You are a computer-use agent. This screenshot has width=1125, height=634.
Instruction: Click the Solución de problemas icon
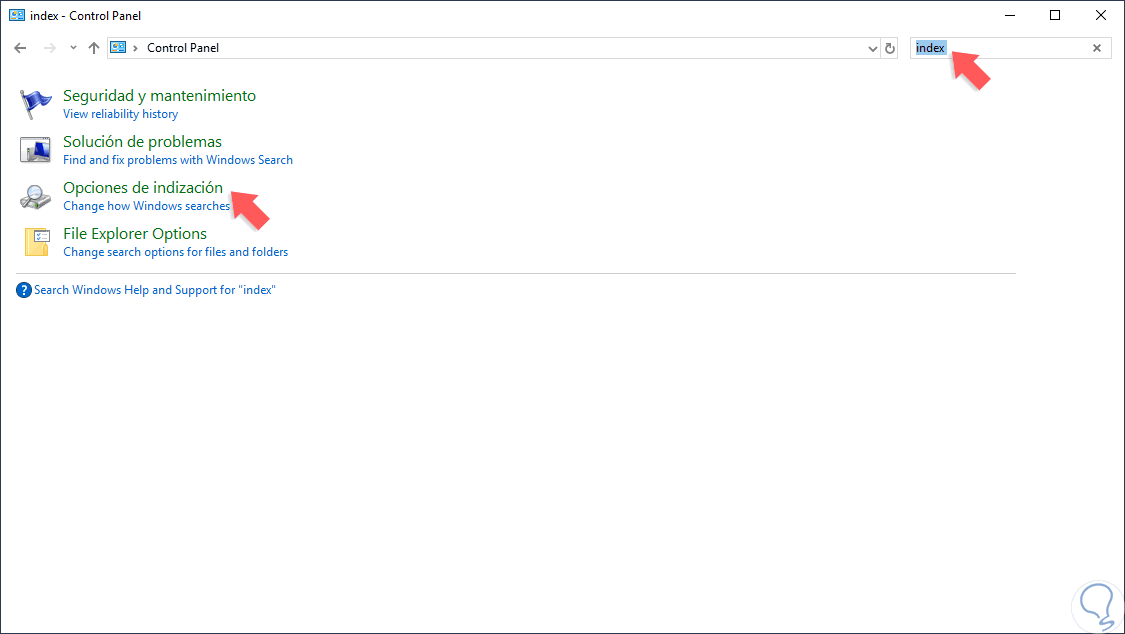[35, 150]
